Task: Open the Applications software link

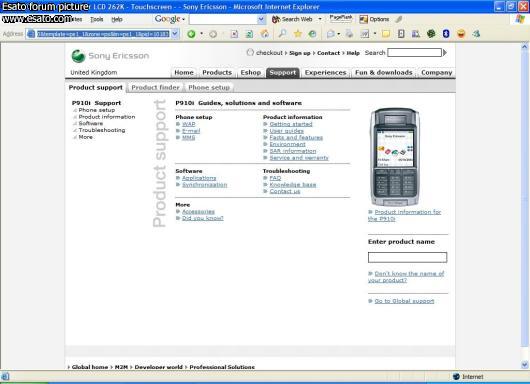Action: pyautogui.click(x=199, y=178)
